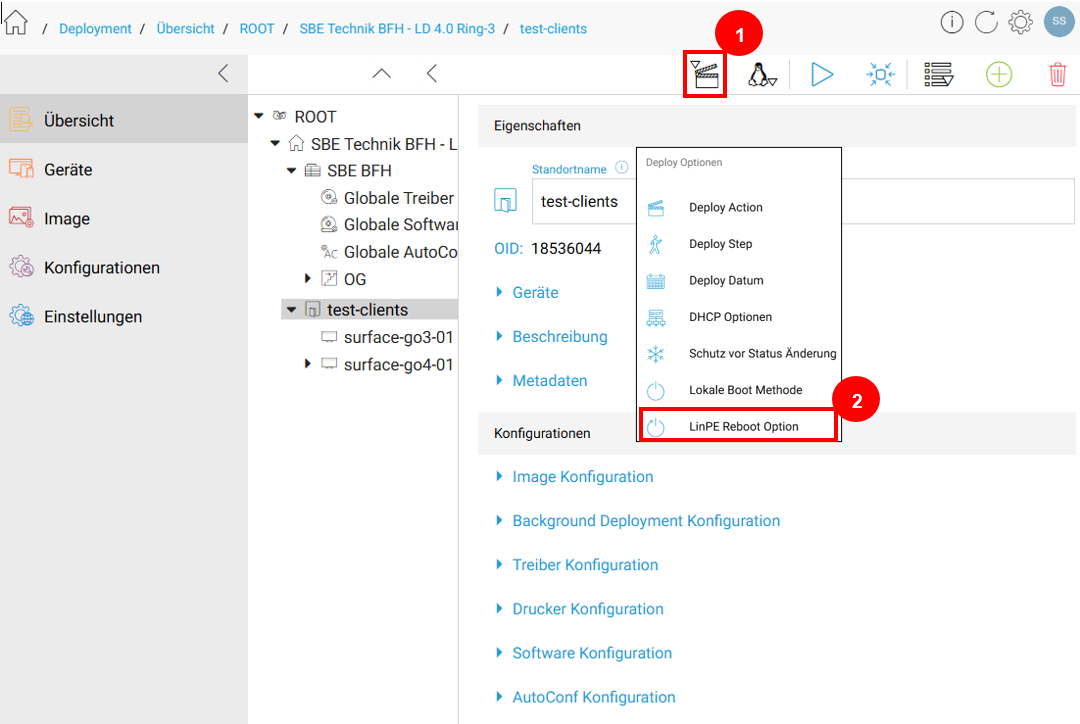Click the Standortname info icon
Screen dimensions: 1080x724
(622, 167)
